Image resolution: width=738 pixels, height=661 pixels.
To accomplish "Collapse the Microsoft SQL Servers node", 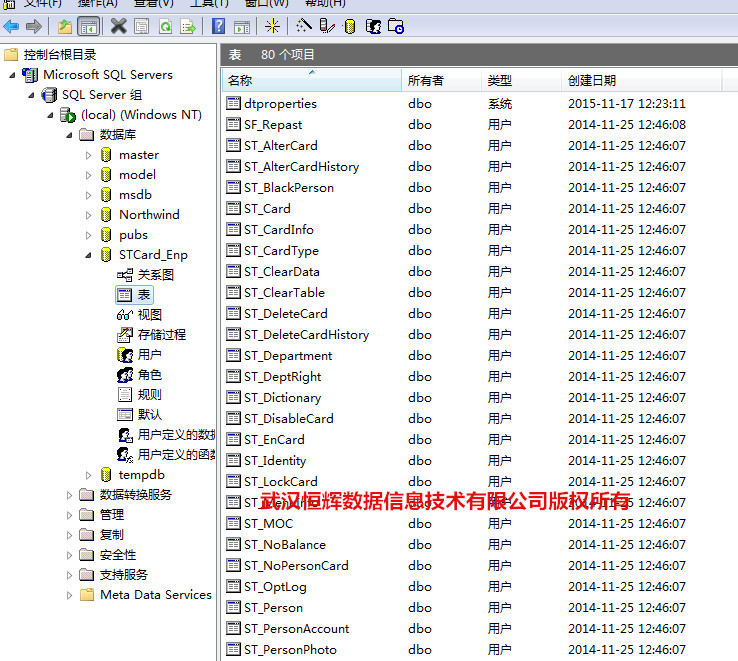I will pos(12,75).
